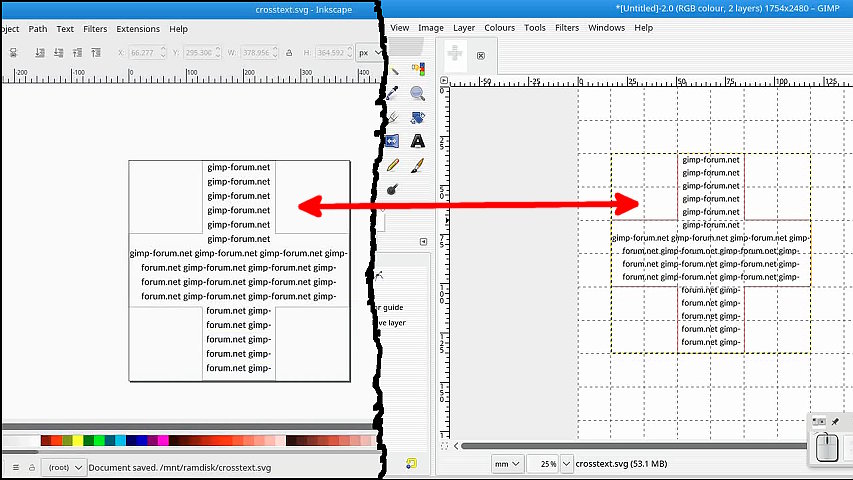Click the 25% zoom field in GIMP
This screenshot has width=853, height=480.
543,464
